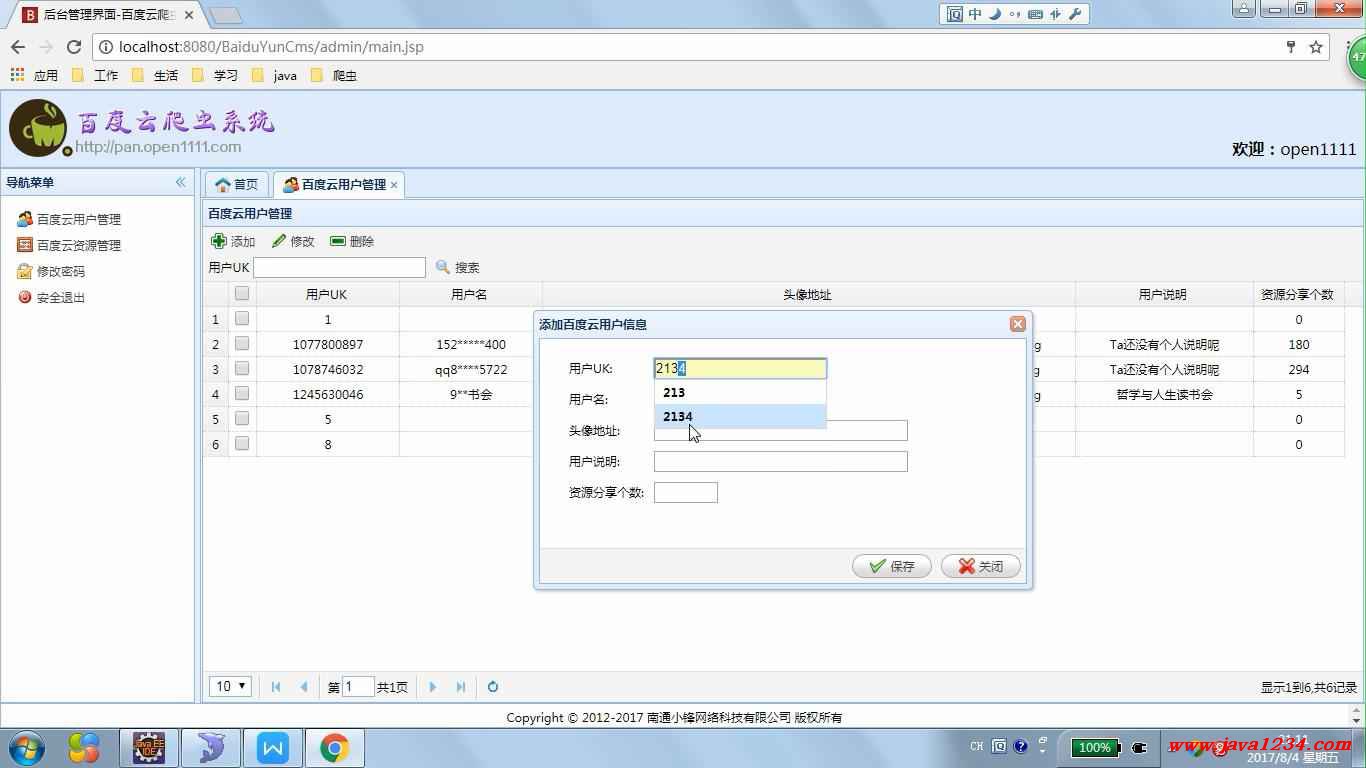The width and height of the screenshot is (1366, 768).
Task: Sort by 用户UK column header
Action: pos(327,294)
